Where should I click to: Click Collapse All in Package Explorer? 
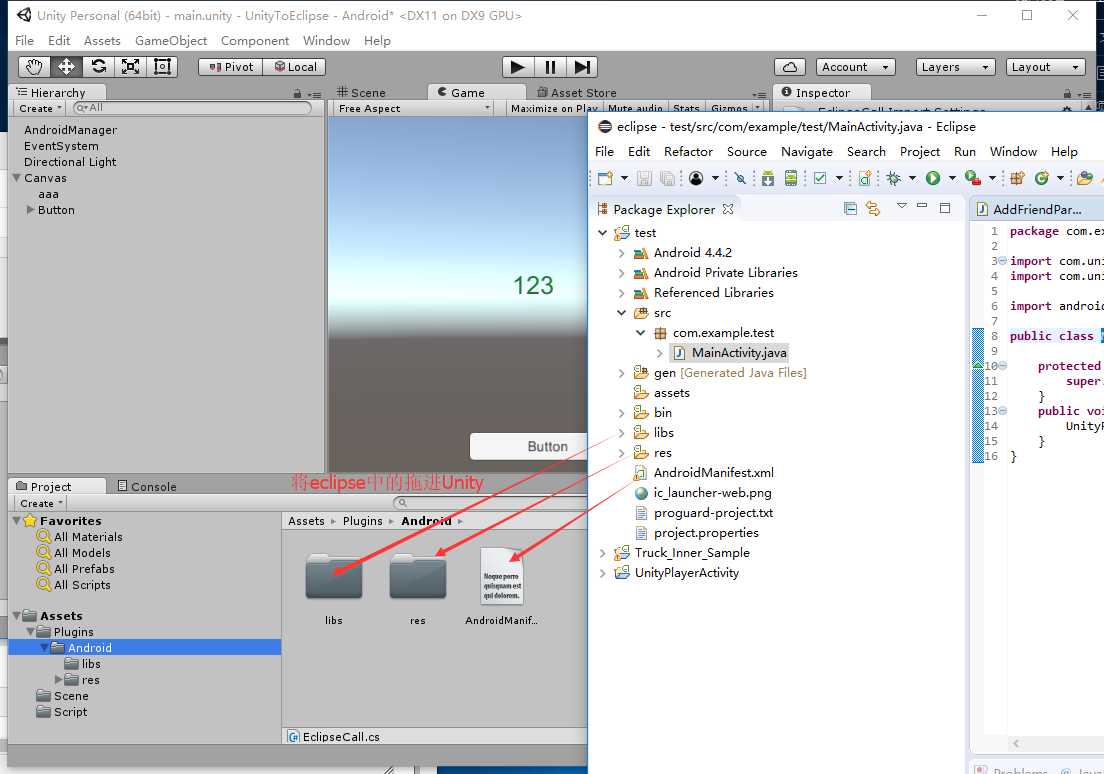tap(851, 208)
